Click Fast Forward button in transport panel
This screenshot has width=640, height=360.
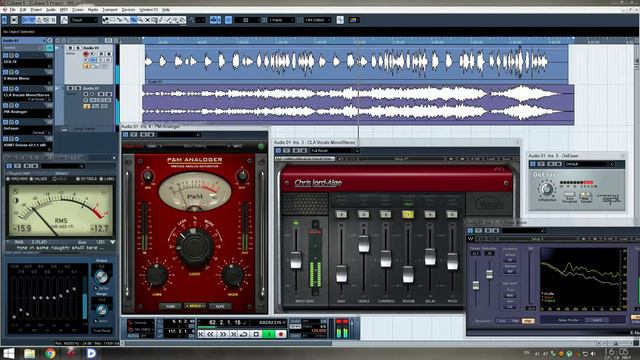tap(223, 334)
